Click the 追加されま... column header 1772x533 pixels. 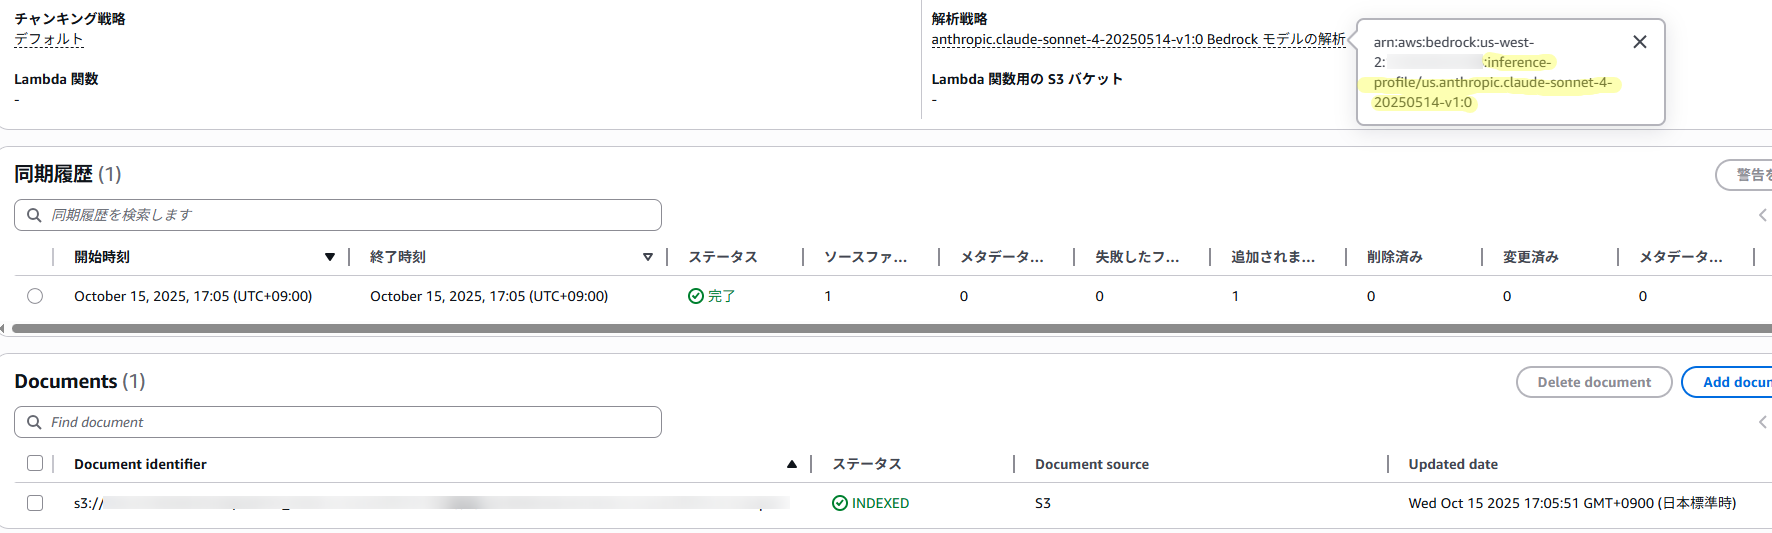[1273, 257]
